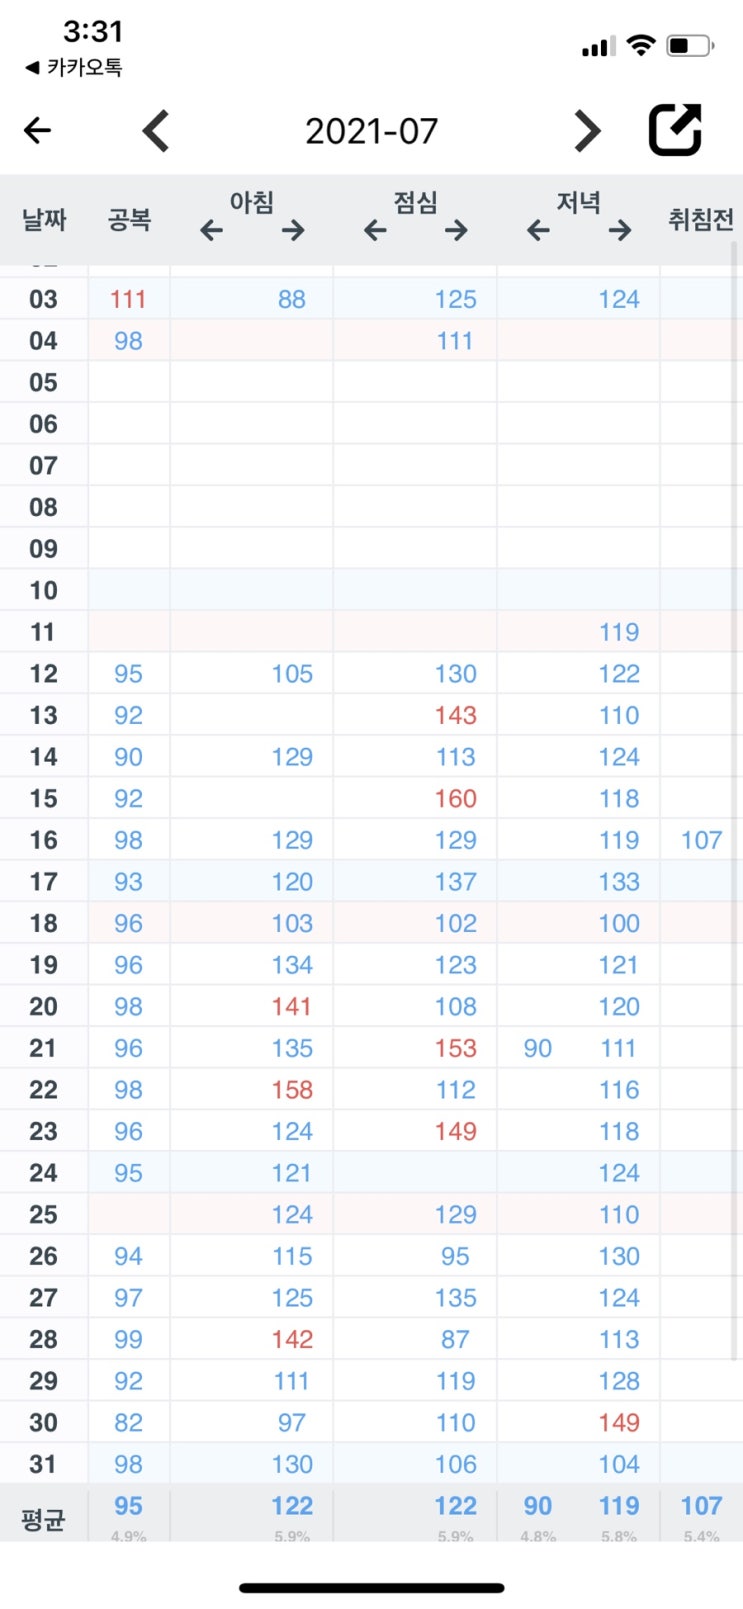Screen dimensions: 743x1609
Task: Open the red 160 lunch value on day 15
Action: [456, 798]
